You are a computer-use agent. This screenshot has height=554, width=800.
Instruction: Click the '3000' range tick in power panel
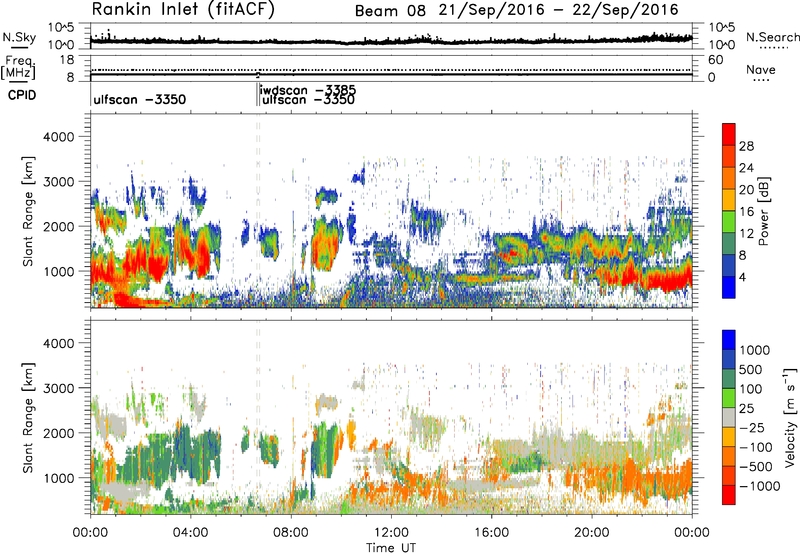[x=58, y=182]
